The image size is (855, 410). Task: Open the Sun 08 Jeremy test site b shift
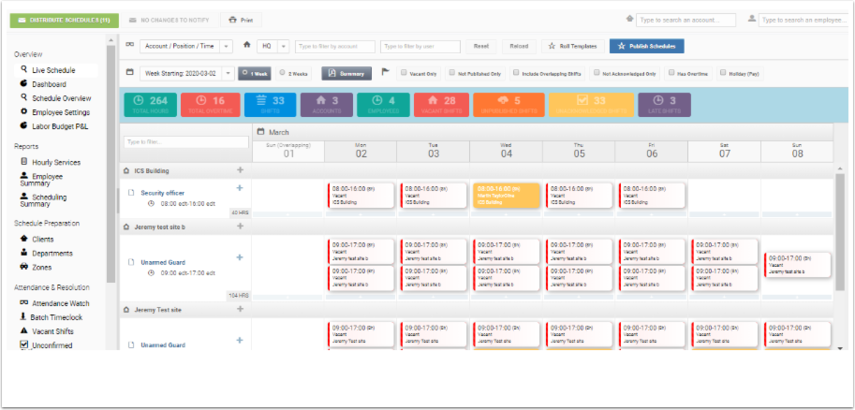797,264
